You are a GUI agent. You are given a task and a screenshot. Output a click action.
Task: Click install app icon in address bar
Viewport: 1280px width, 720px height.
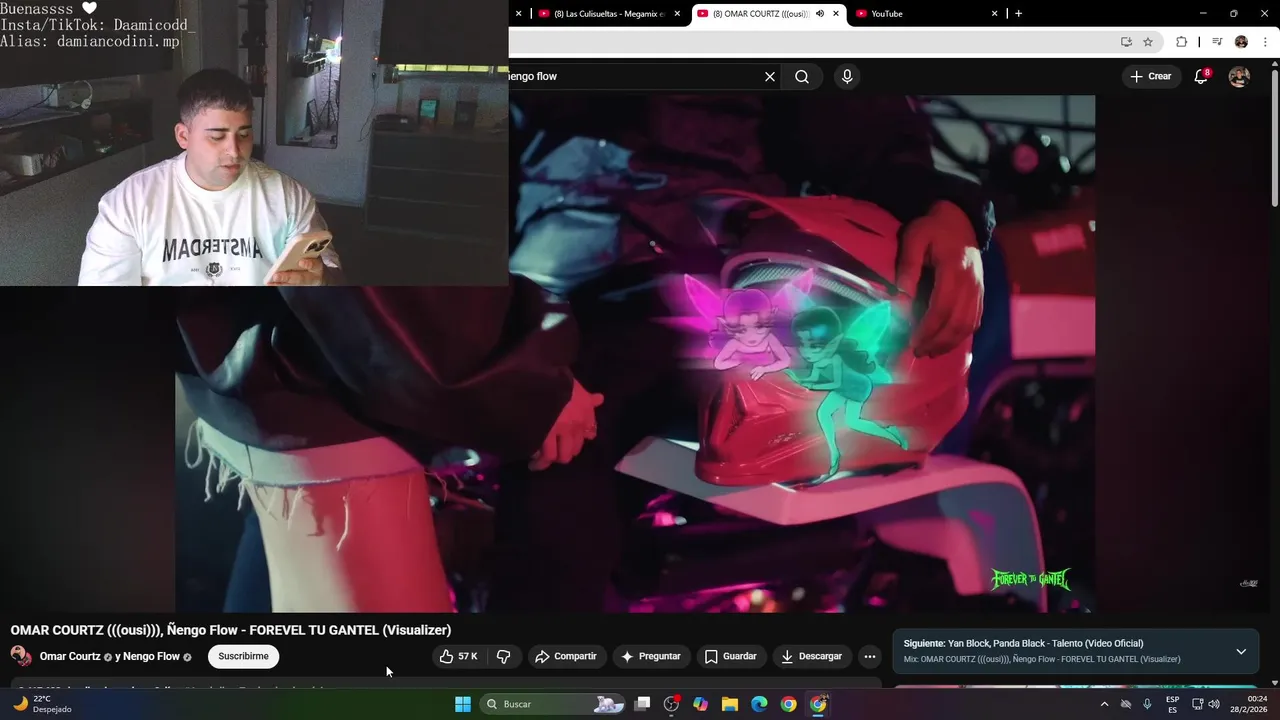1126,42
